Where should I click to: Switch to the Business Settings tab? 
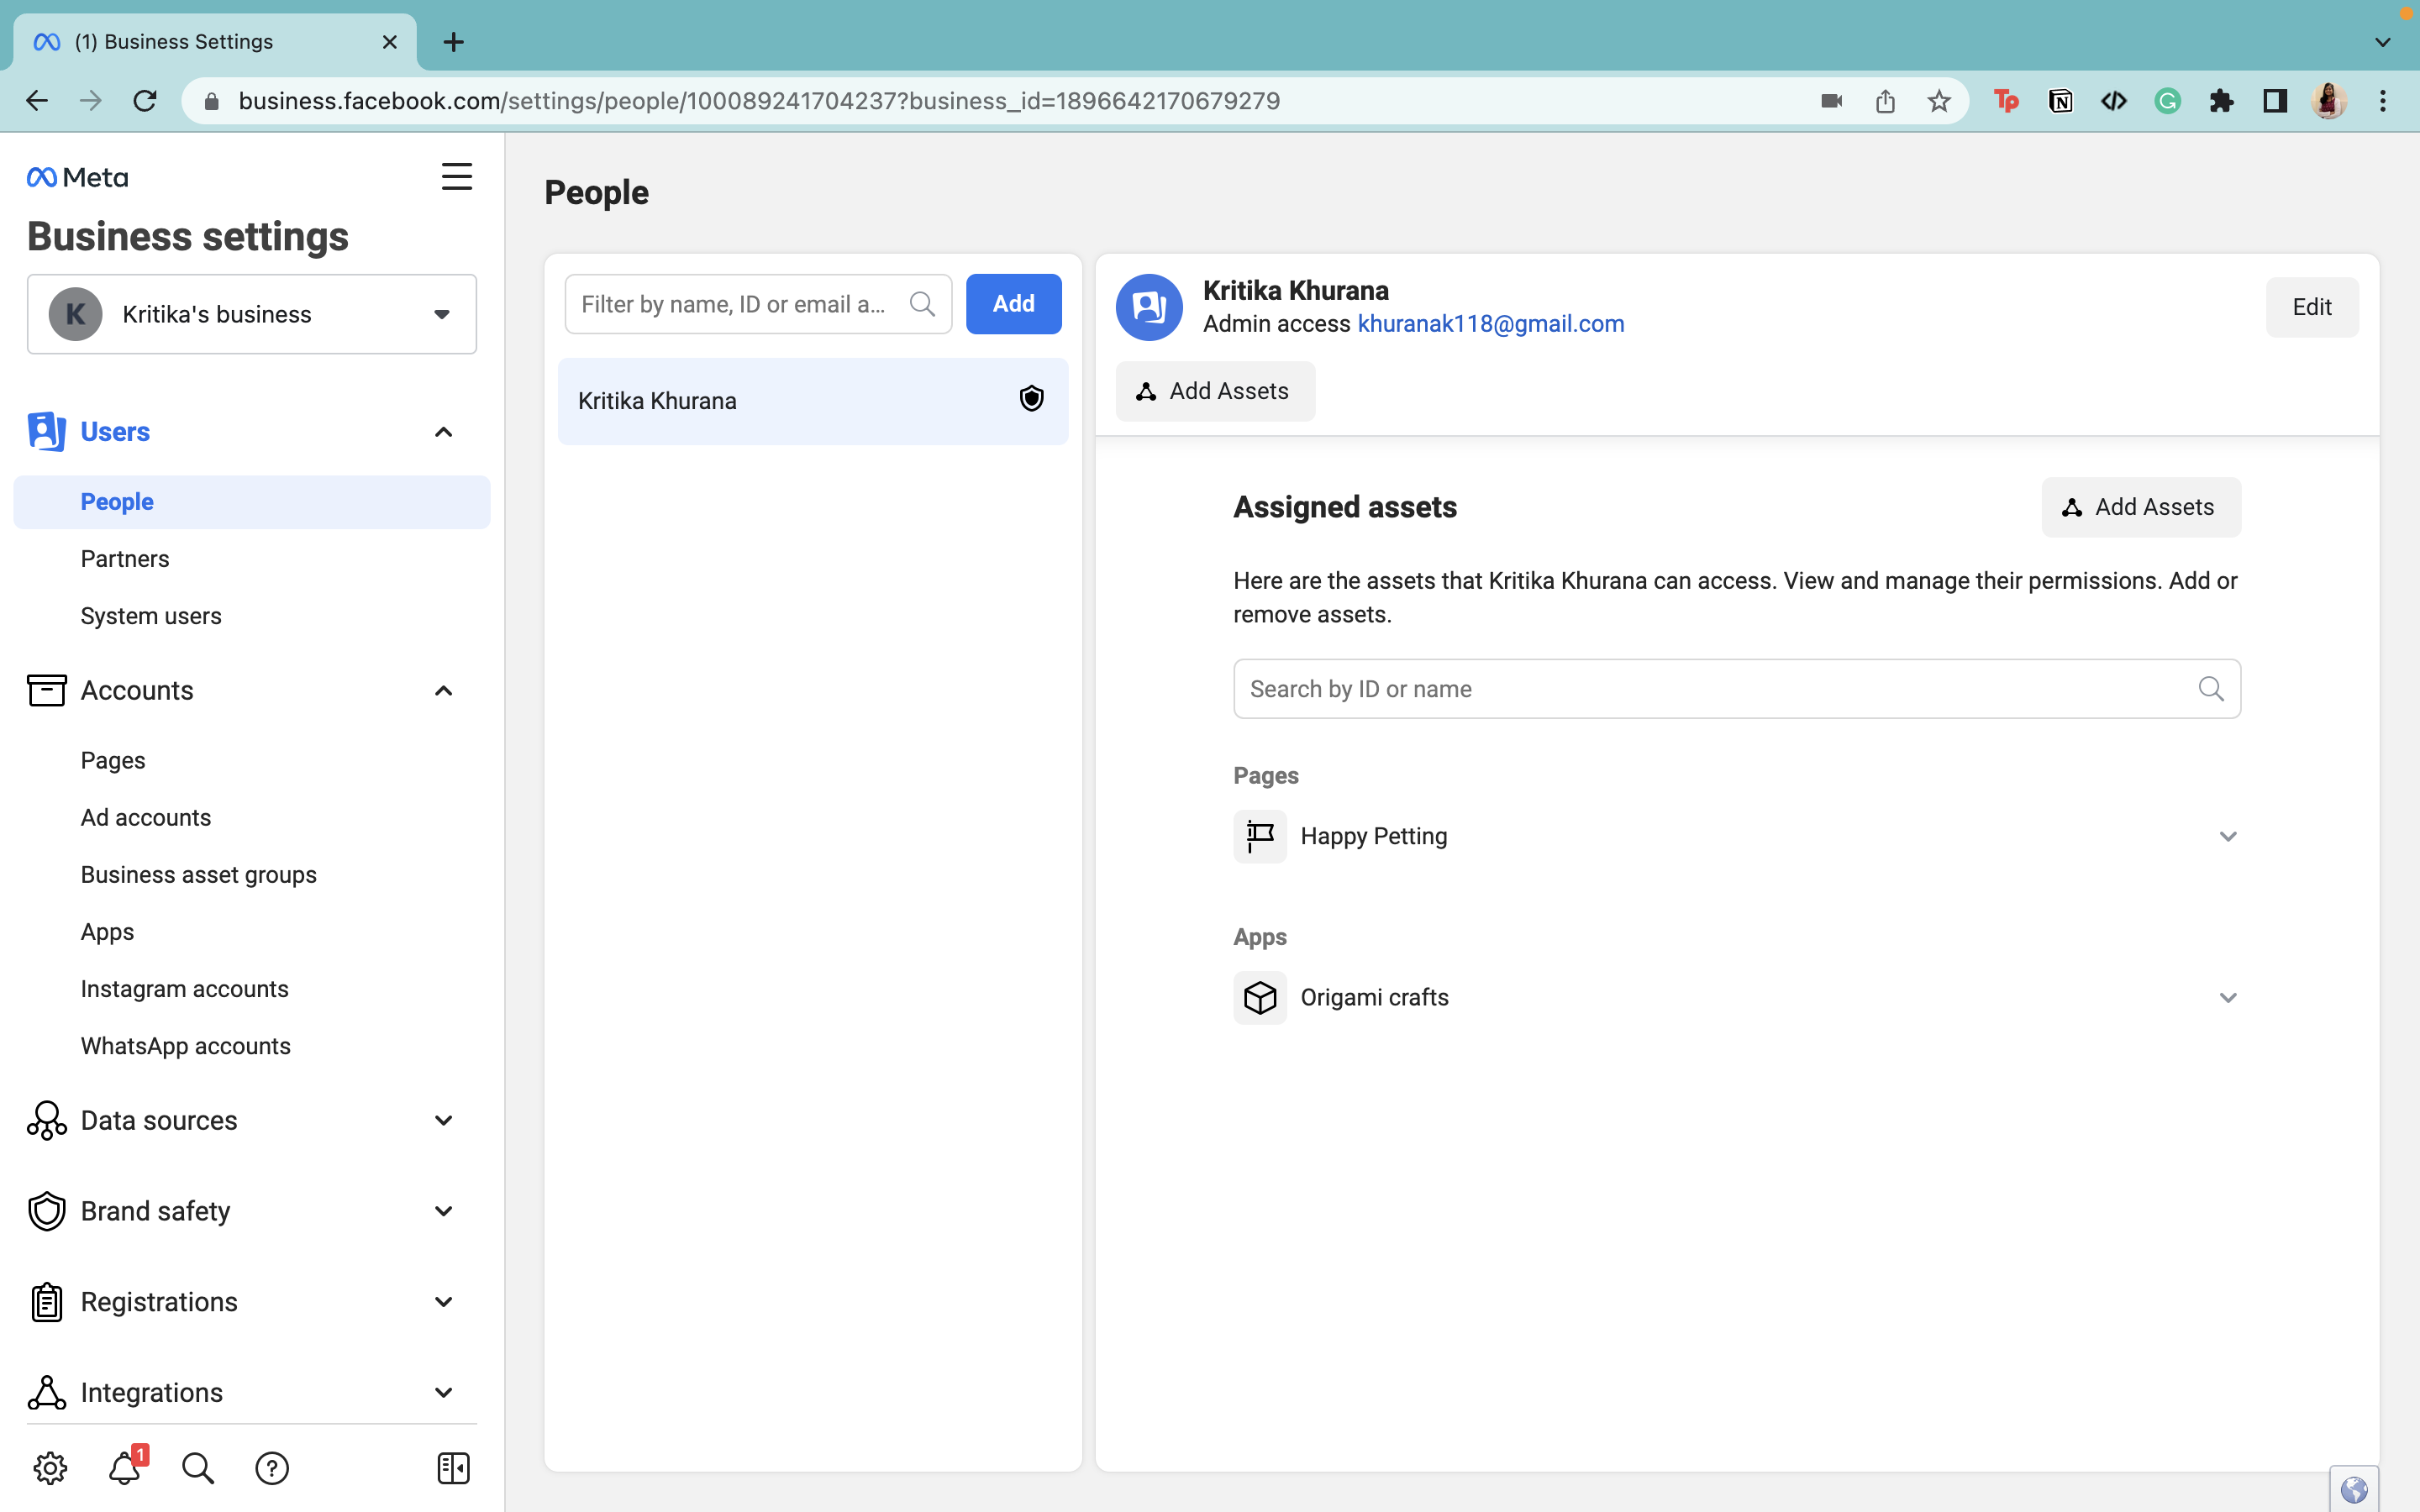pyautogui.click(x=215, y=42)
